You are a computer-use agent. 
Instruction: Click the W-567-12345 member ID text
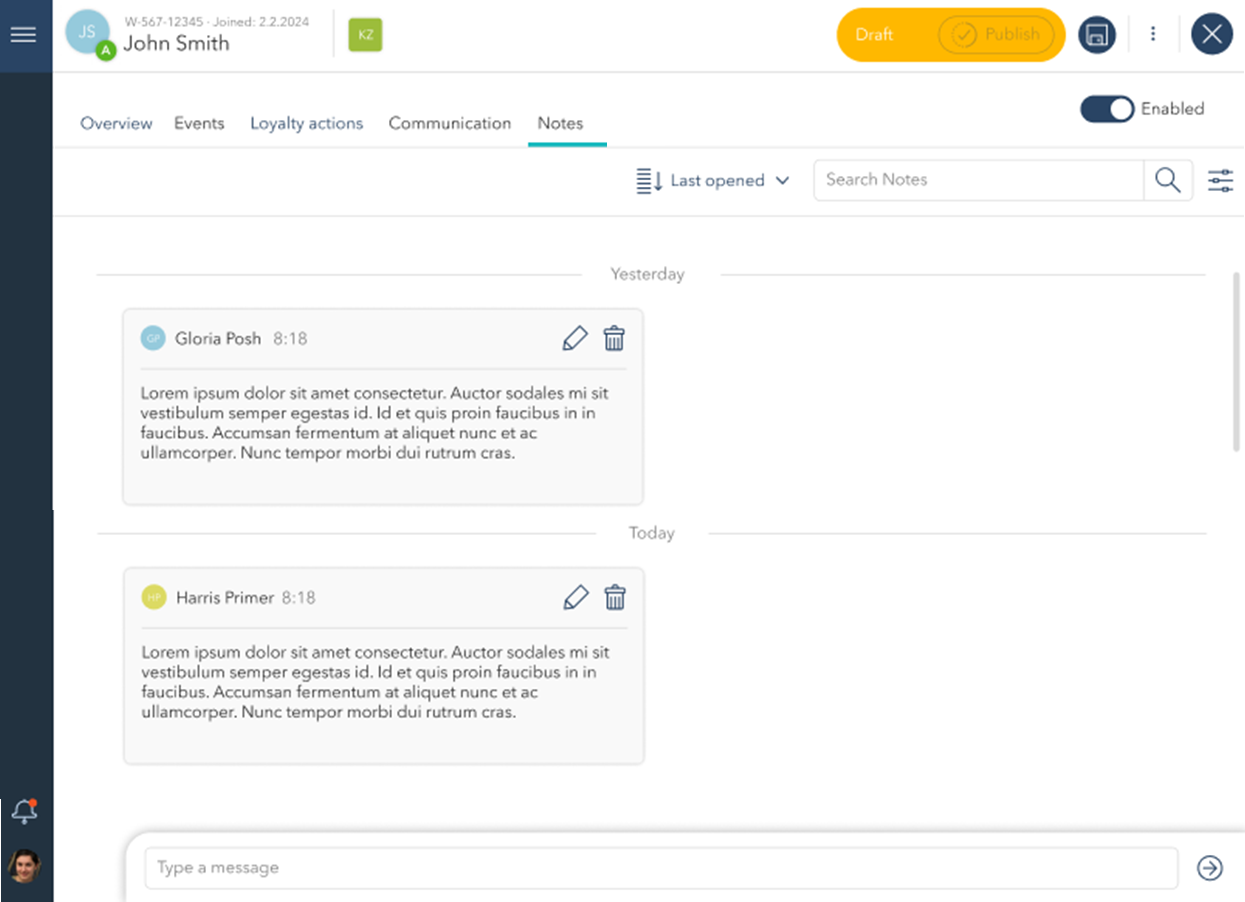(x=164, y=21)
